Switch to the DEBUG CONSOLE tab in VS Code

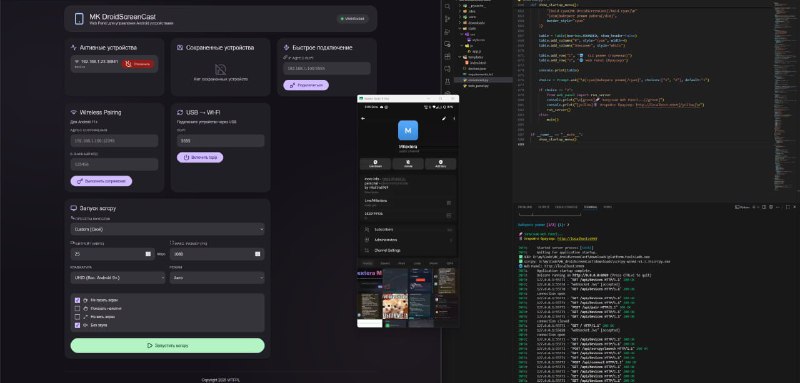pyautogui.click(x=566, y=207)
